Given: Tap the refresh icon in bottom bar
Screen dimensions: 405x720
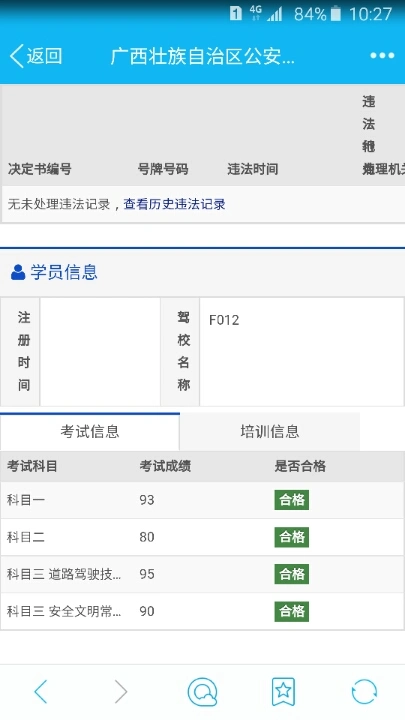Looking at the screenshot, I should coord(364,691).
